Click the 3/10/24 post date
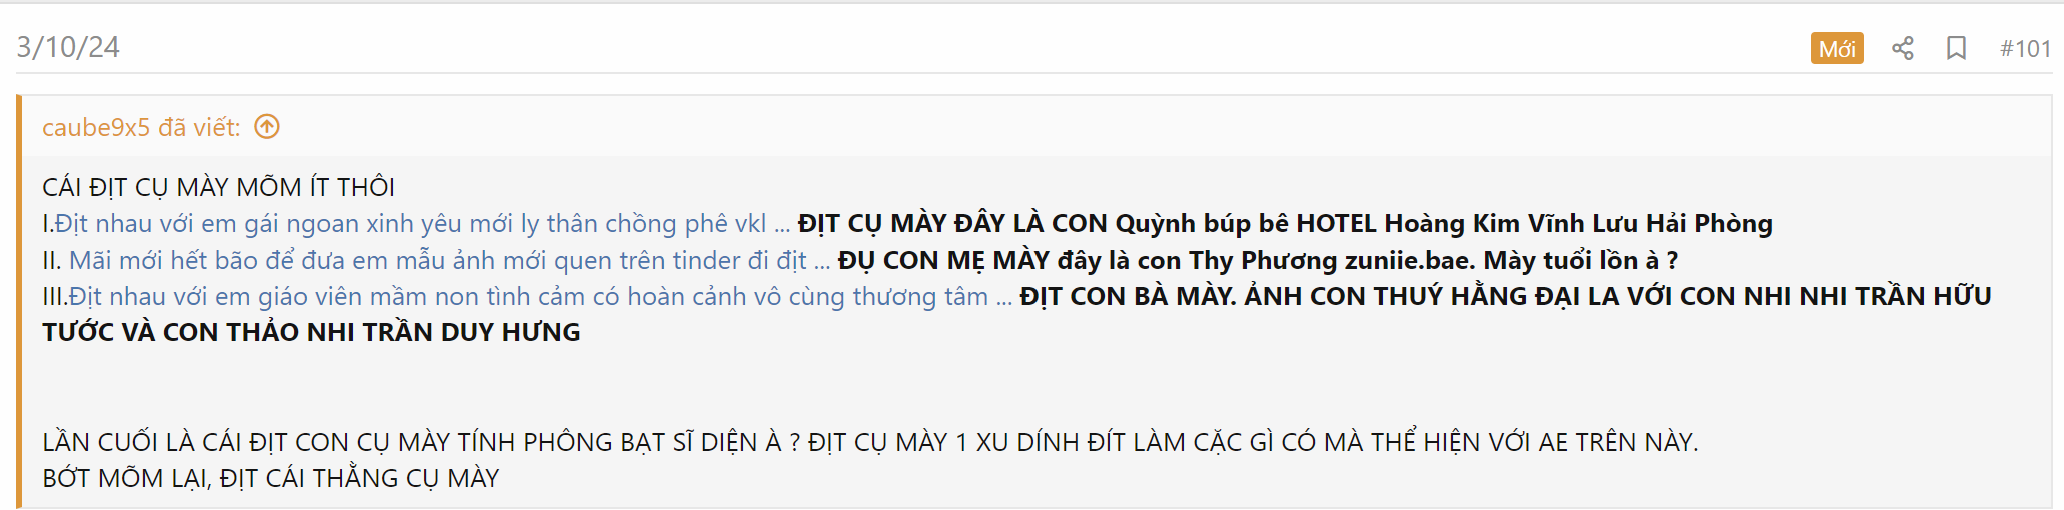This screenshot has width=2064, height=510. point(68,47)
